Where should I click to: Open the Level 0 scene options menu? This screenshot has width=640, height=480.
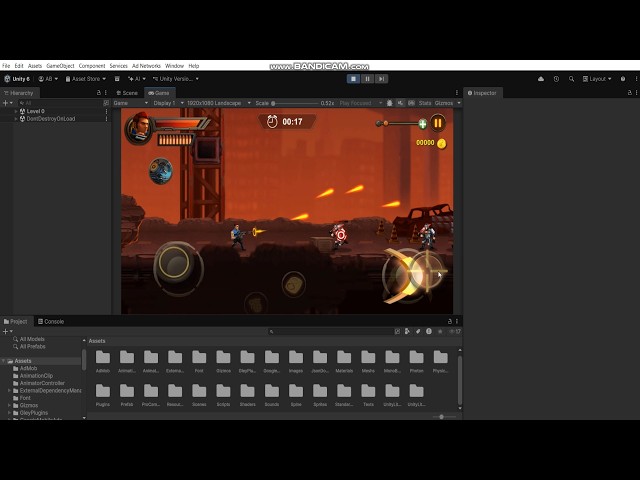coord(107,111)
